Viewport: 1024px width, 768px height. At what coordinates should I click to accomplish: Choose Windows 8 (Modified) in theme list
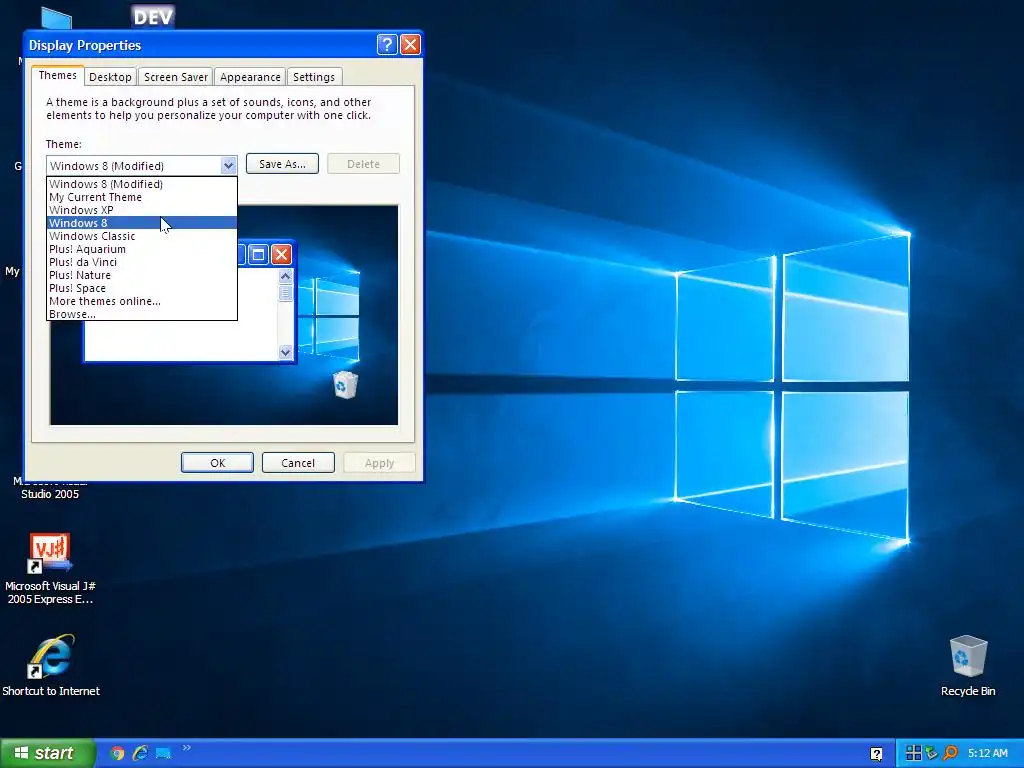coord(142,184)
